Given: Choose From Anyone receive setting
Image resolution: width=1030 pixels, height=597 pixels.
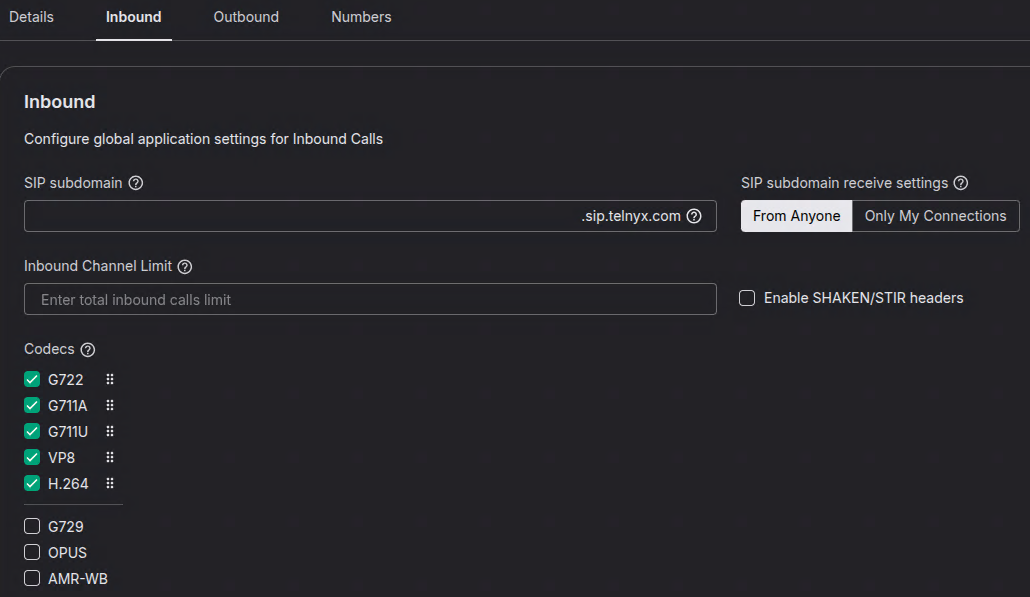Looking at the screenshot, I should (796, 216).
